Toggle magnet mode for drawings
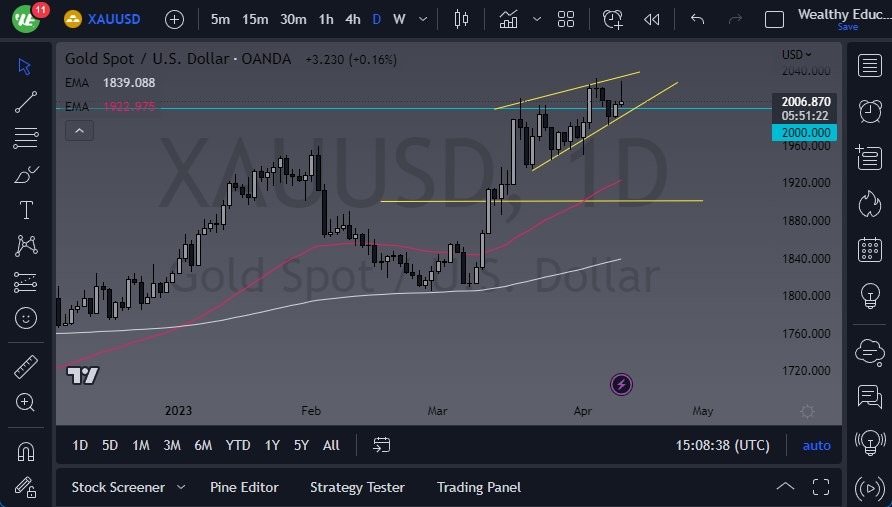 tap(26, 452)
